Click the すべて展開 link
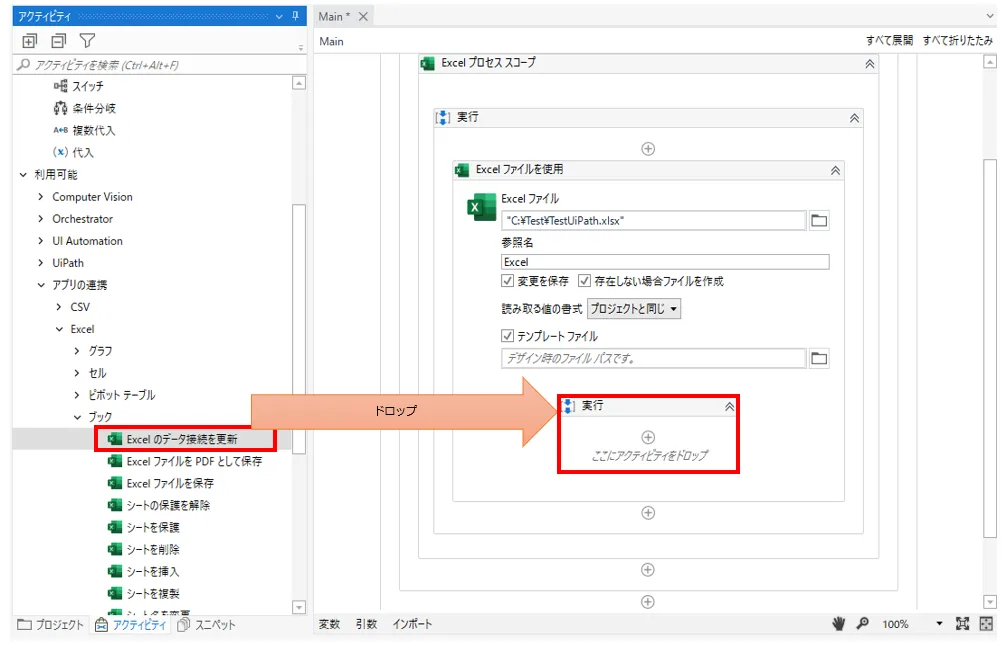 tap(889, 41)
